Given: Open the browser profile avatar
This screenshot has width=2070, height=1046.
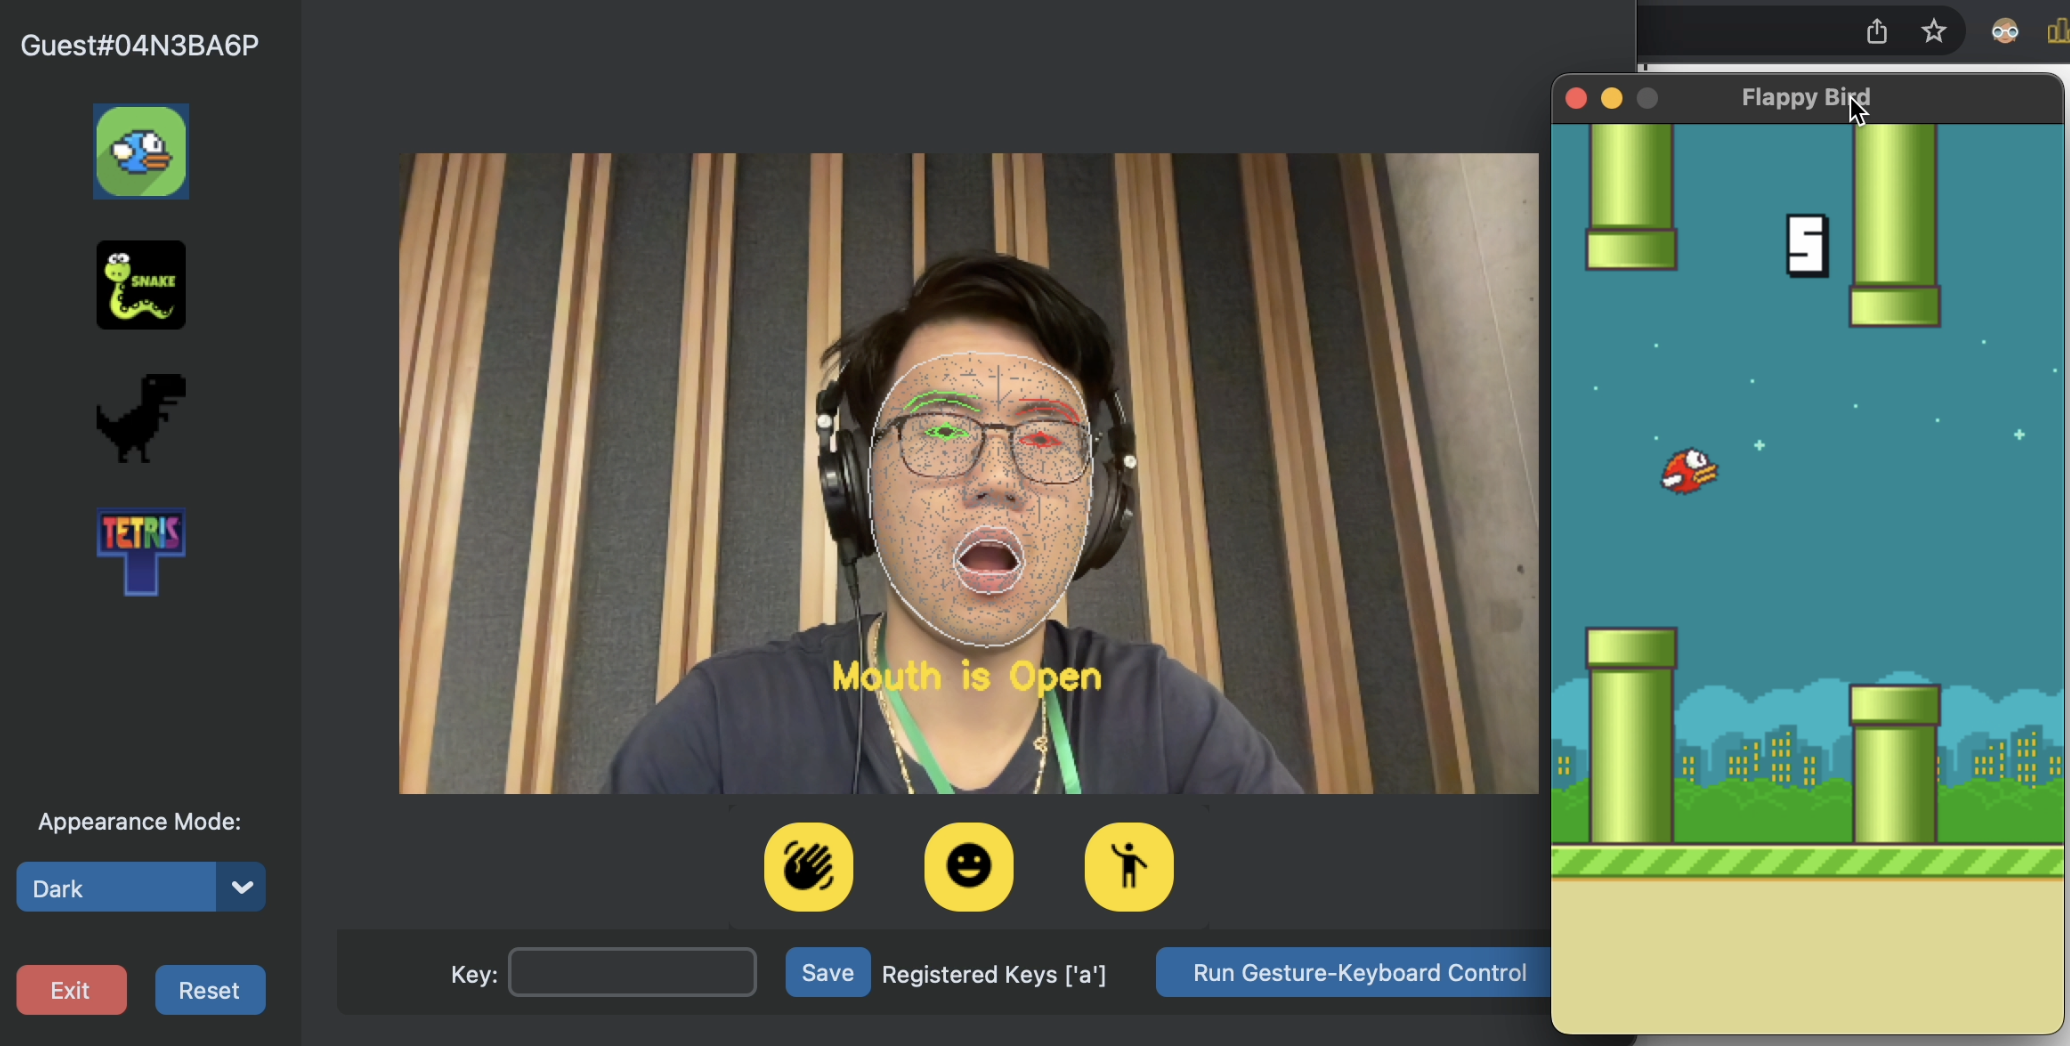Looking at the screenshot, I should click(x=2005, y=32).
